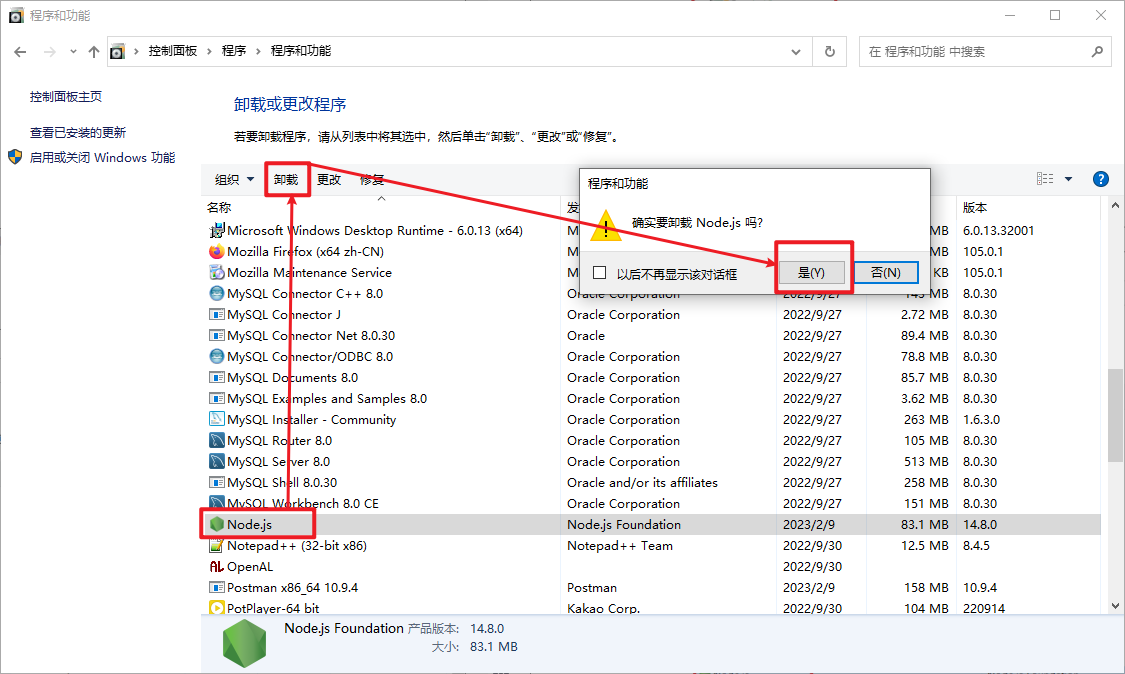This screenshot has height=674, width=1125.
Task: Select PotPlayer-64 bit icon
Action: [x=216, y=608]
